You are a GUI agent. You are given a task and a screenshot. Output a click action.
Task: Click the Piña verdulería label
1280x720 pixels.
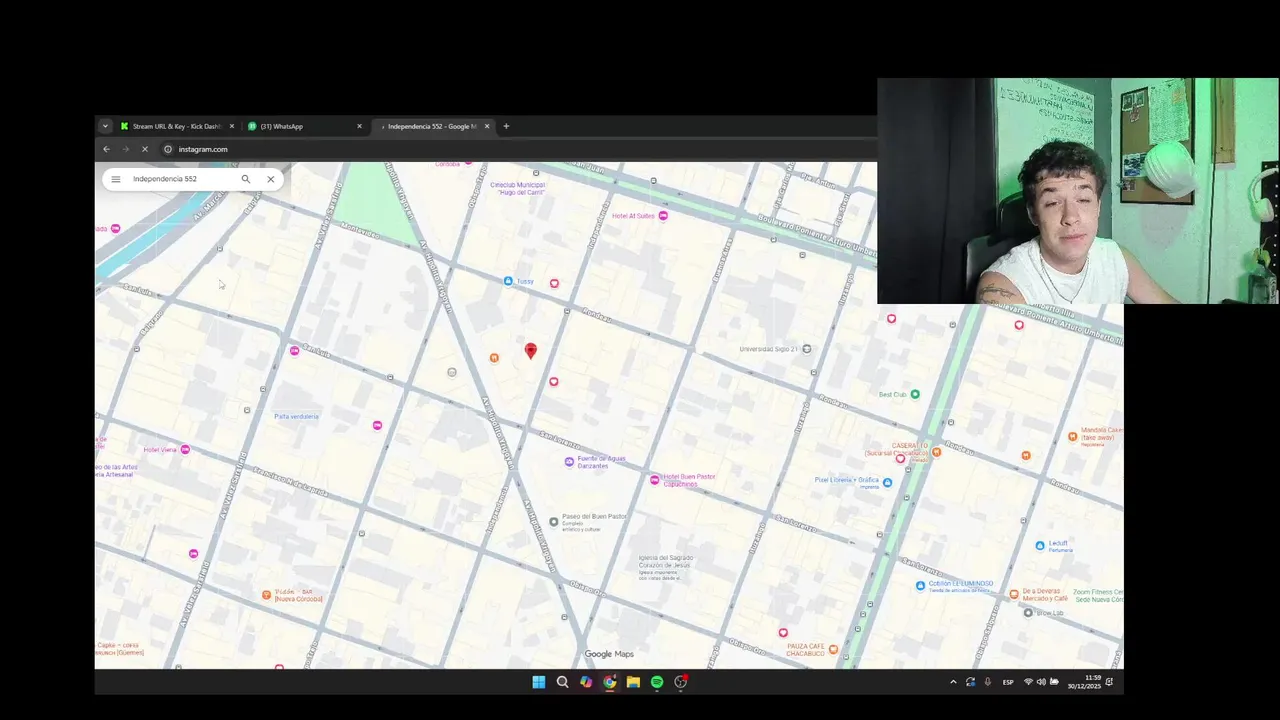(296, 416)
